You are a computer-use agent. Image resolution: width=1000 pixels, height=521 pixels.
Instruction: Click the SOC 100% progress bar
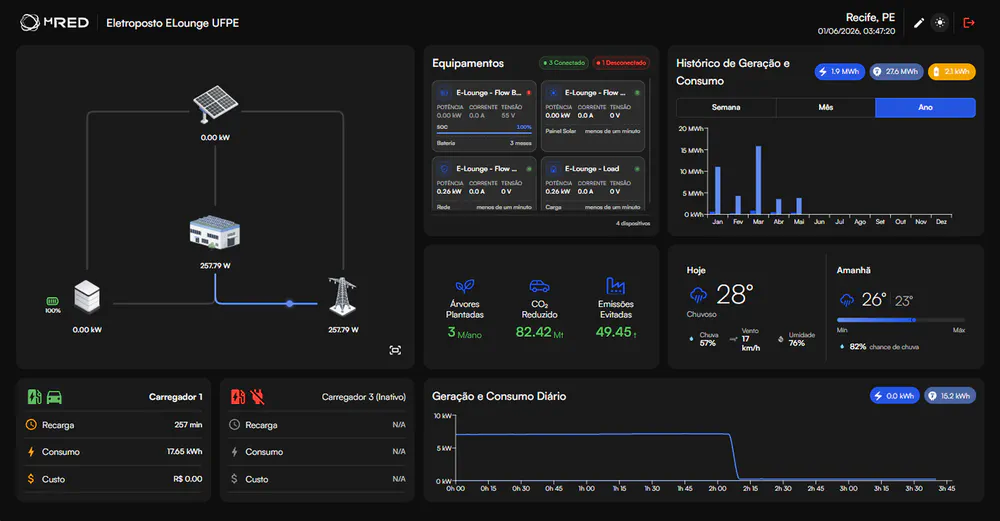tap(484, 133)
